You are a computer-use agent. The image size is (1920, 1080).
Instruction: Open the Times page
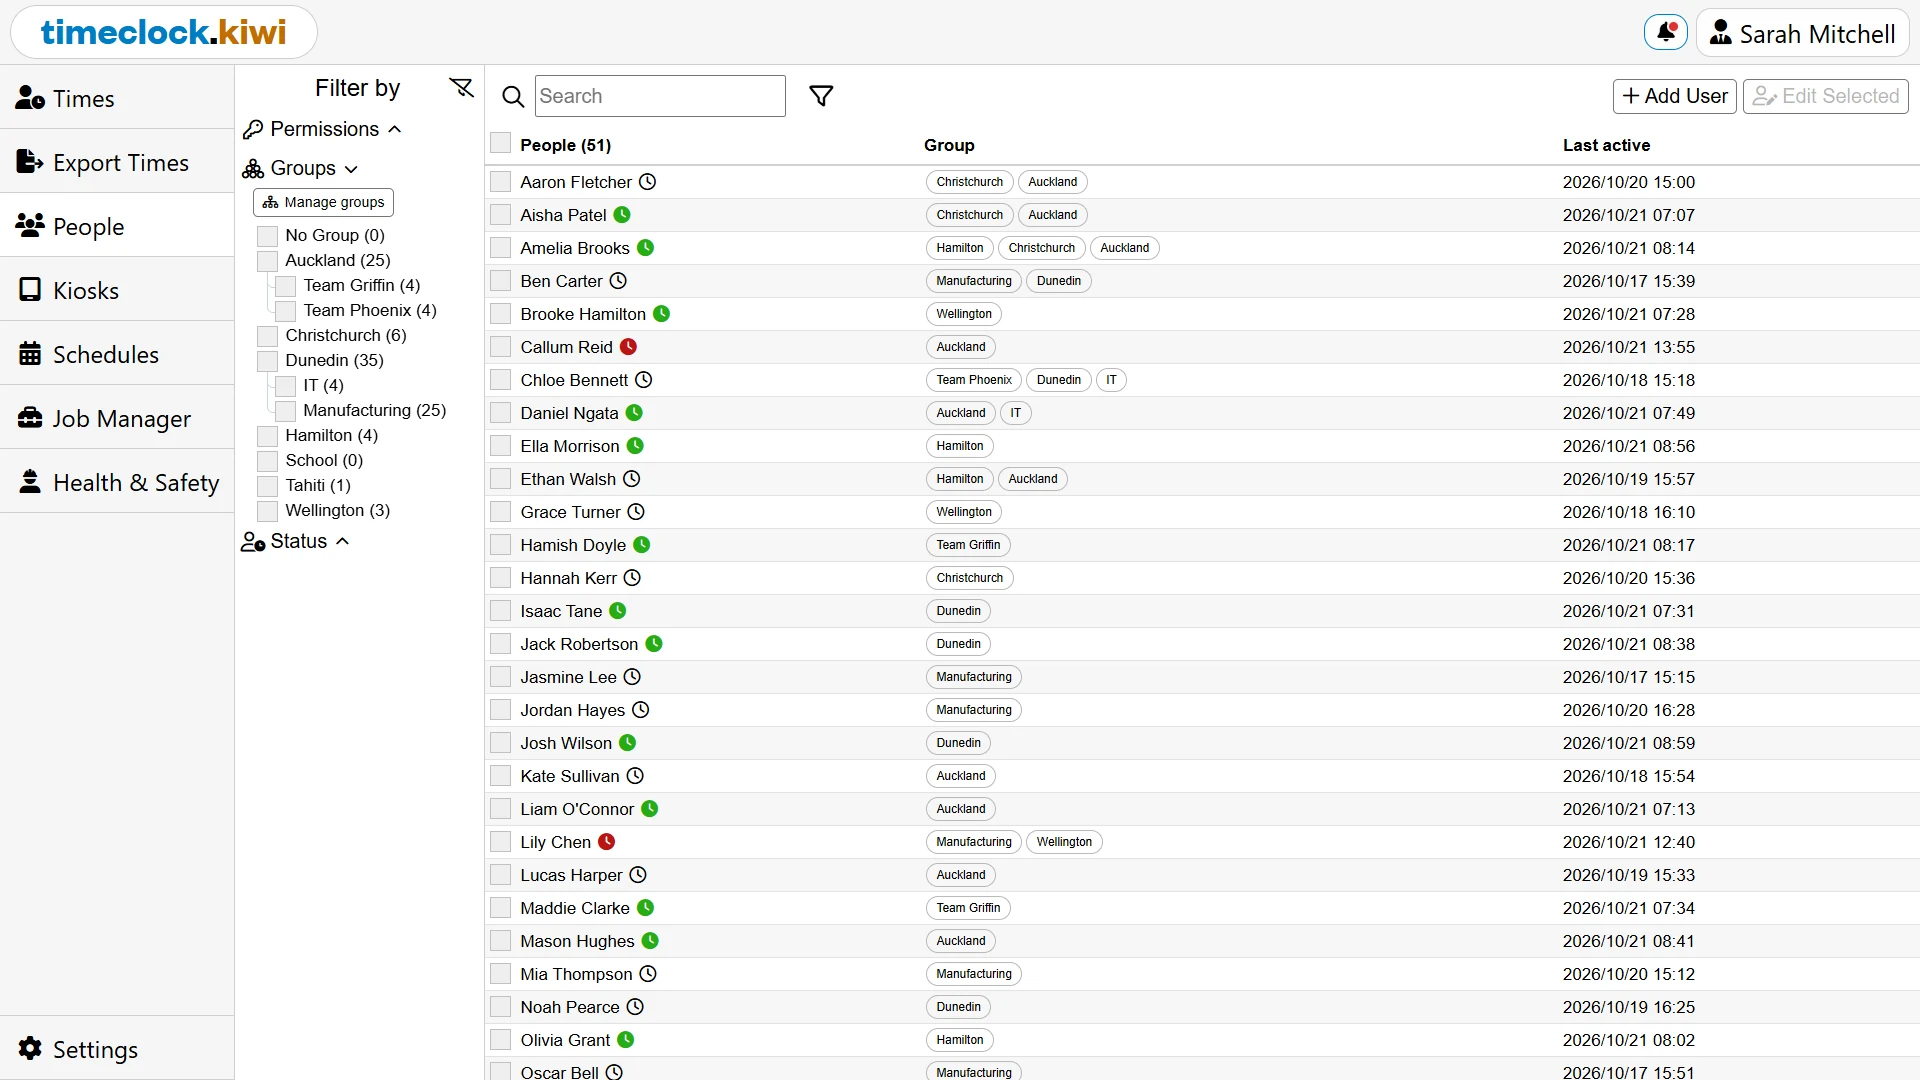coord(117,98)
